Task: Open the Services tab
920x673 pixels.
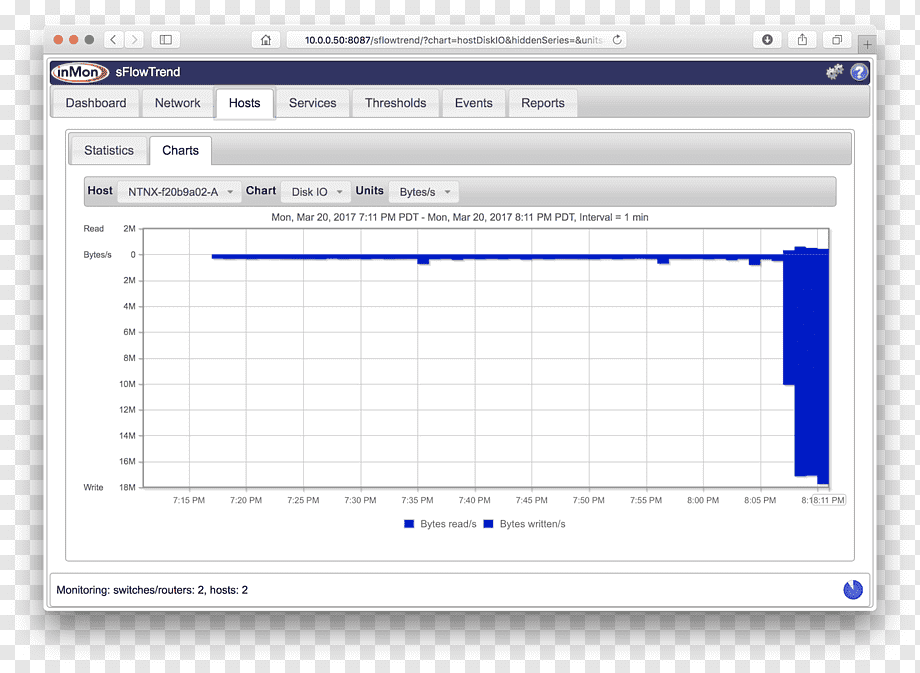Action: [x=313, y=103]
